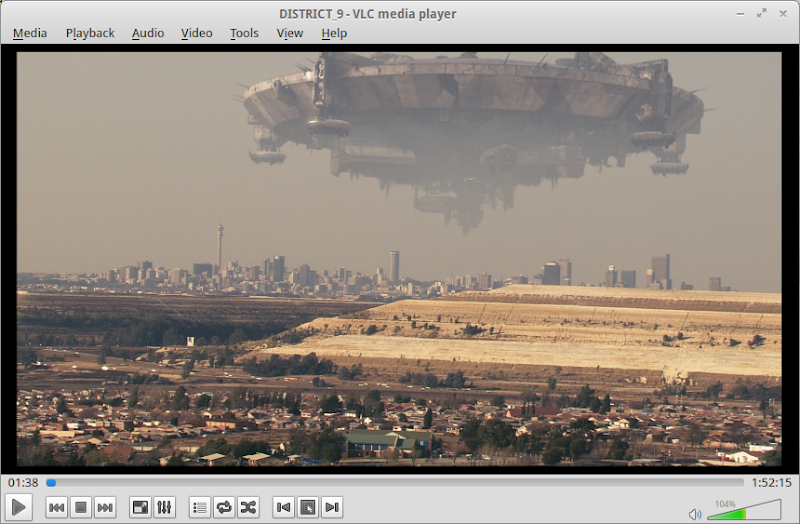
Task: Toggle random shuffle playback
Action: coord(248,507)
